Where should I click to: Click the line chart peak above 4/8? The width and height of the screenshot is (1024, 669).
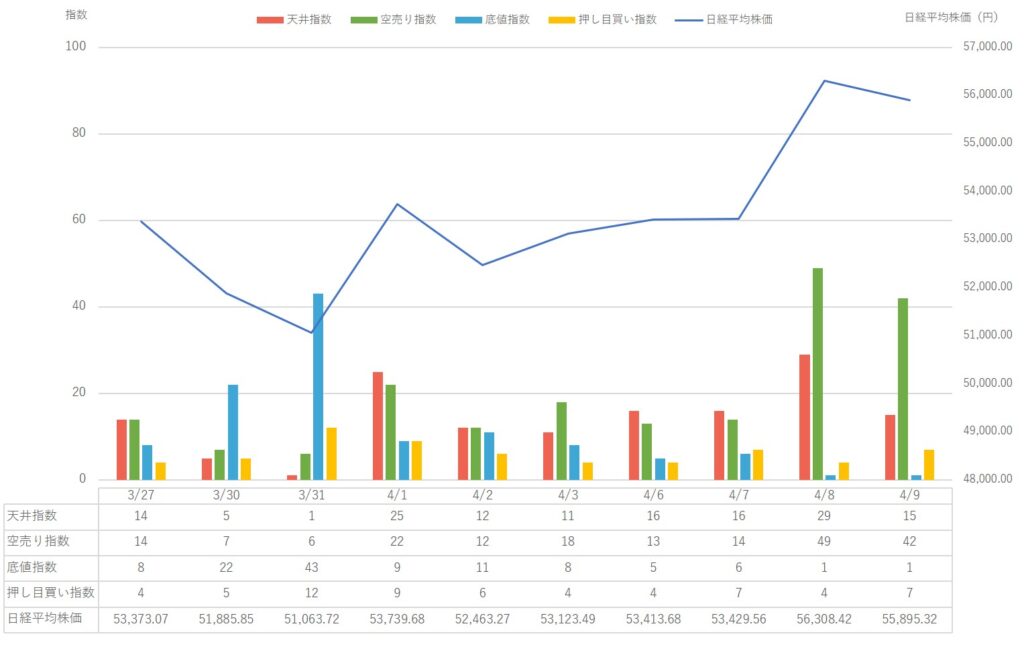(x=824, y=81)
